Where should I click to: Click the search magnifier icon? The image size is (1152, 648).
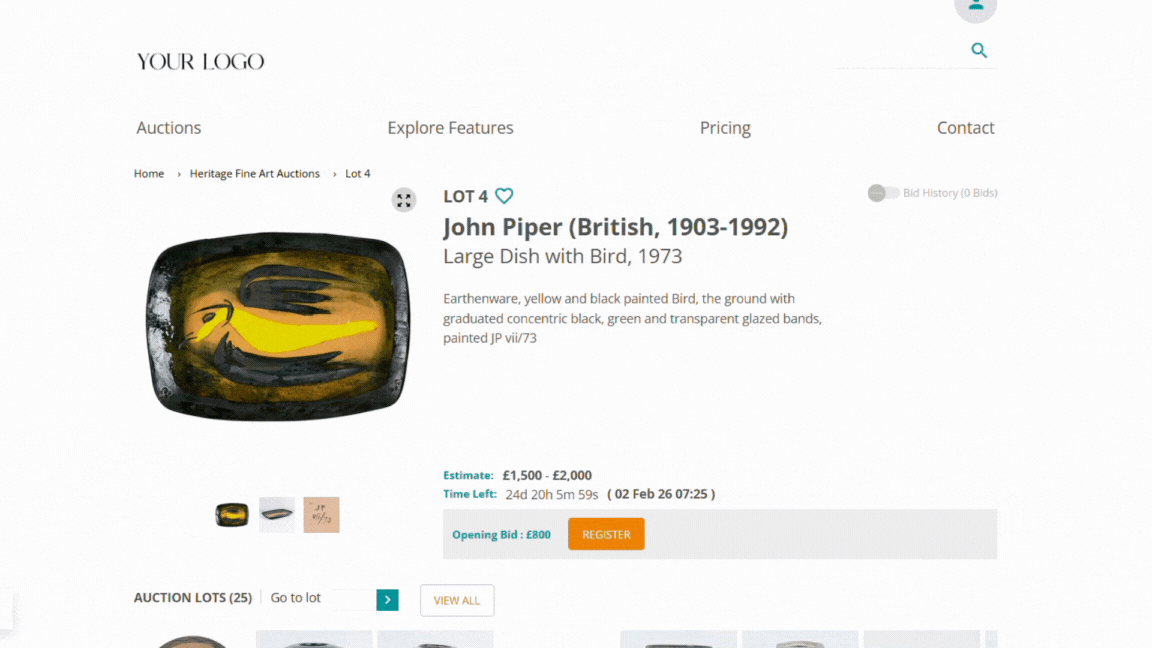tap(979, 50)
